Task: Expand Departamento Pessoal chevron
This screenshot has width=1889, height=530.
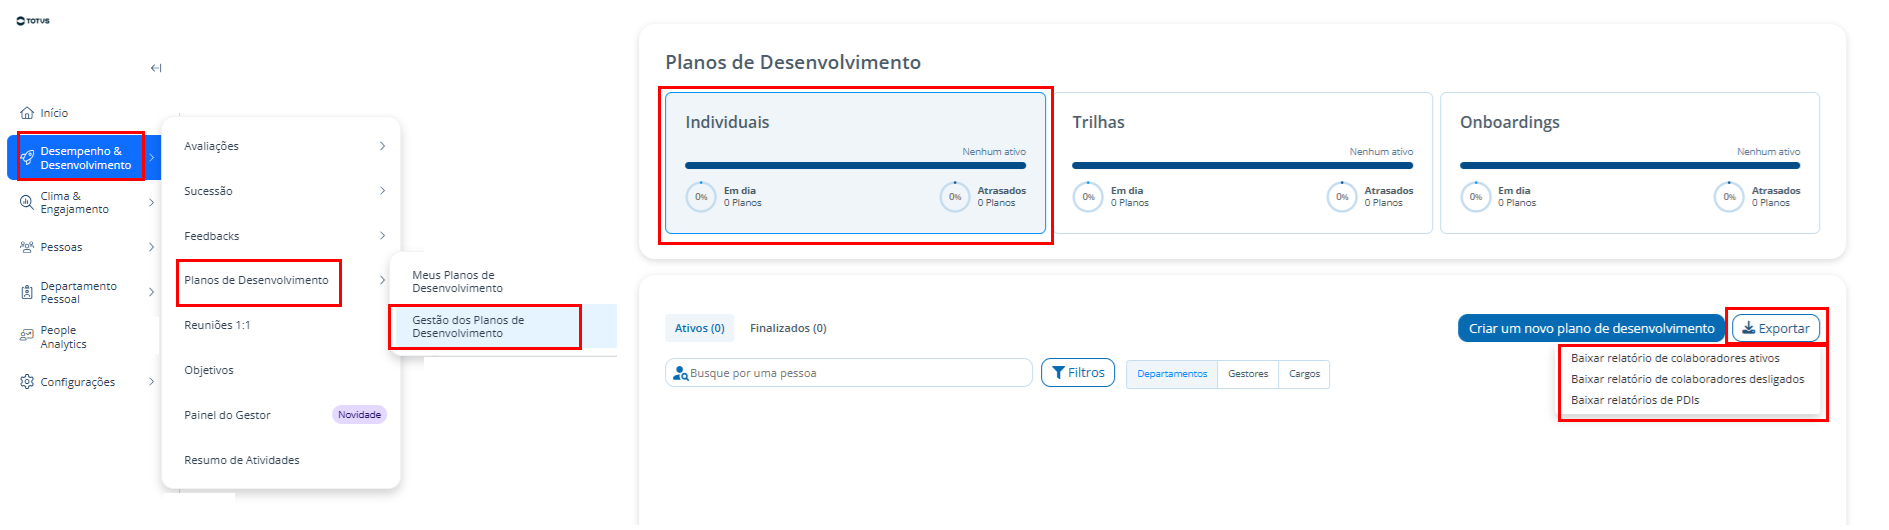Action: pos(151,292)
